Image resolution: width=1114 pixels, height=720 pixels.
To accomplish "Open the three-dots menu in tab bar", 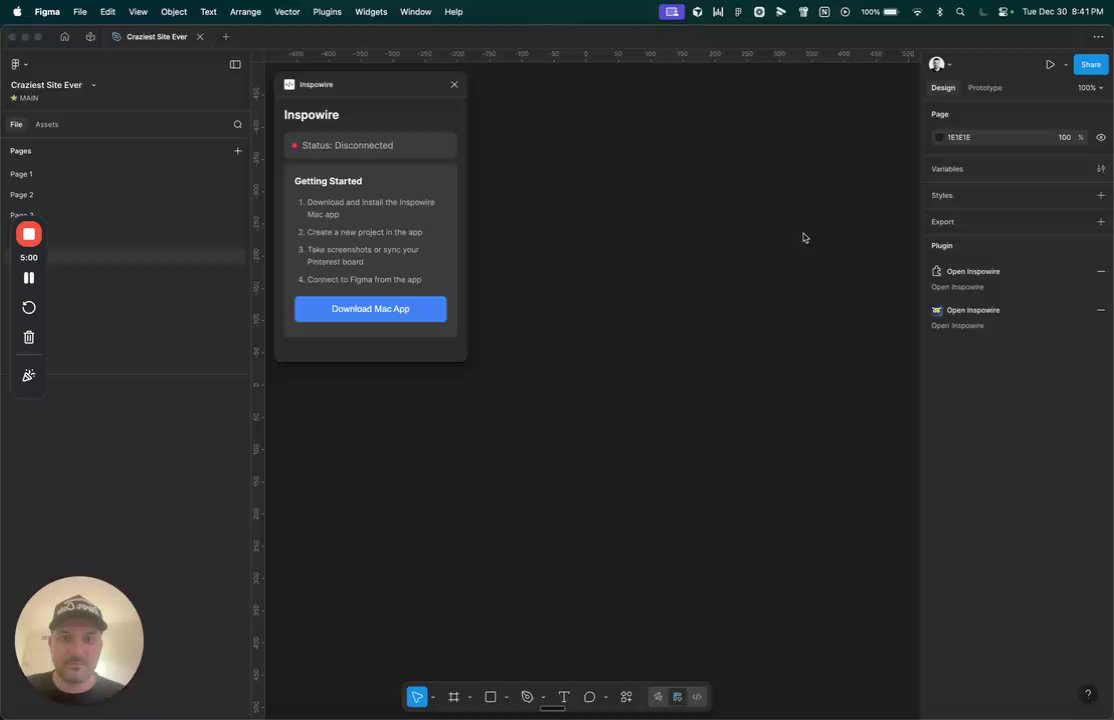I will [1098, 37].
